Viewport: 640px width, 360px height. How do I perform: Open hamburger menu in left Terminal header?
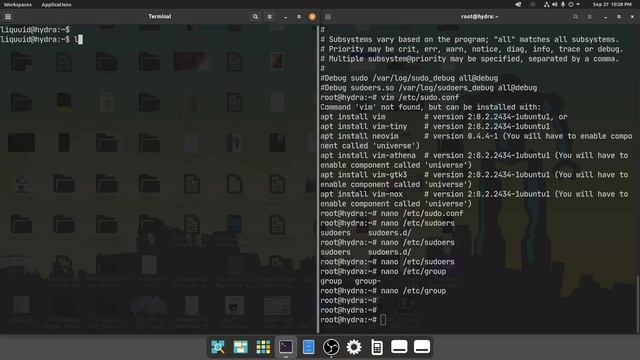(269, 17)
